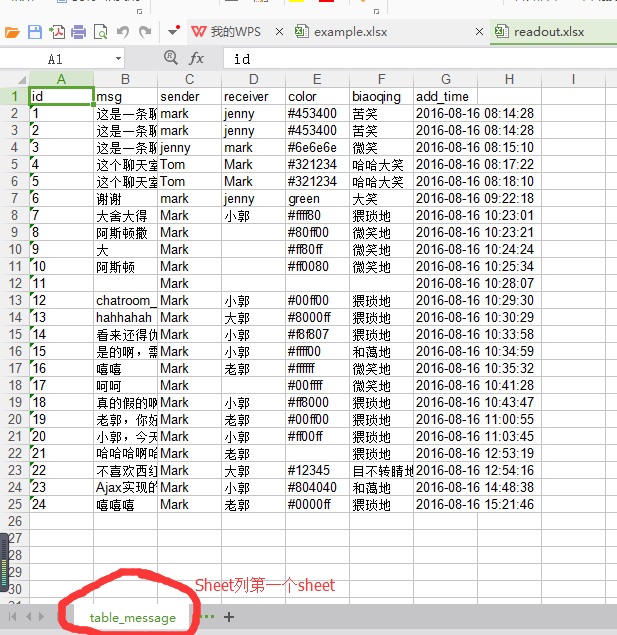Click previous sheet navigation arrow
Screen dimensions: 617x635
(x=29, y=617)
